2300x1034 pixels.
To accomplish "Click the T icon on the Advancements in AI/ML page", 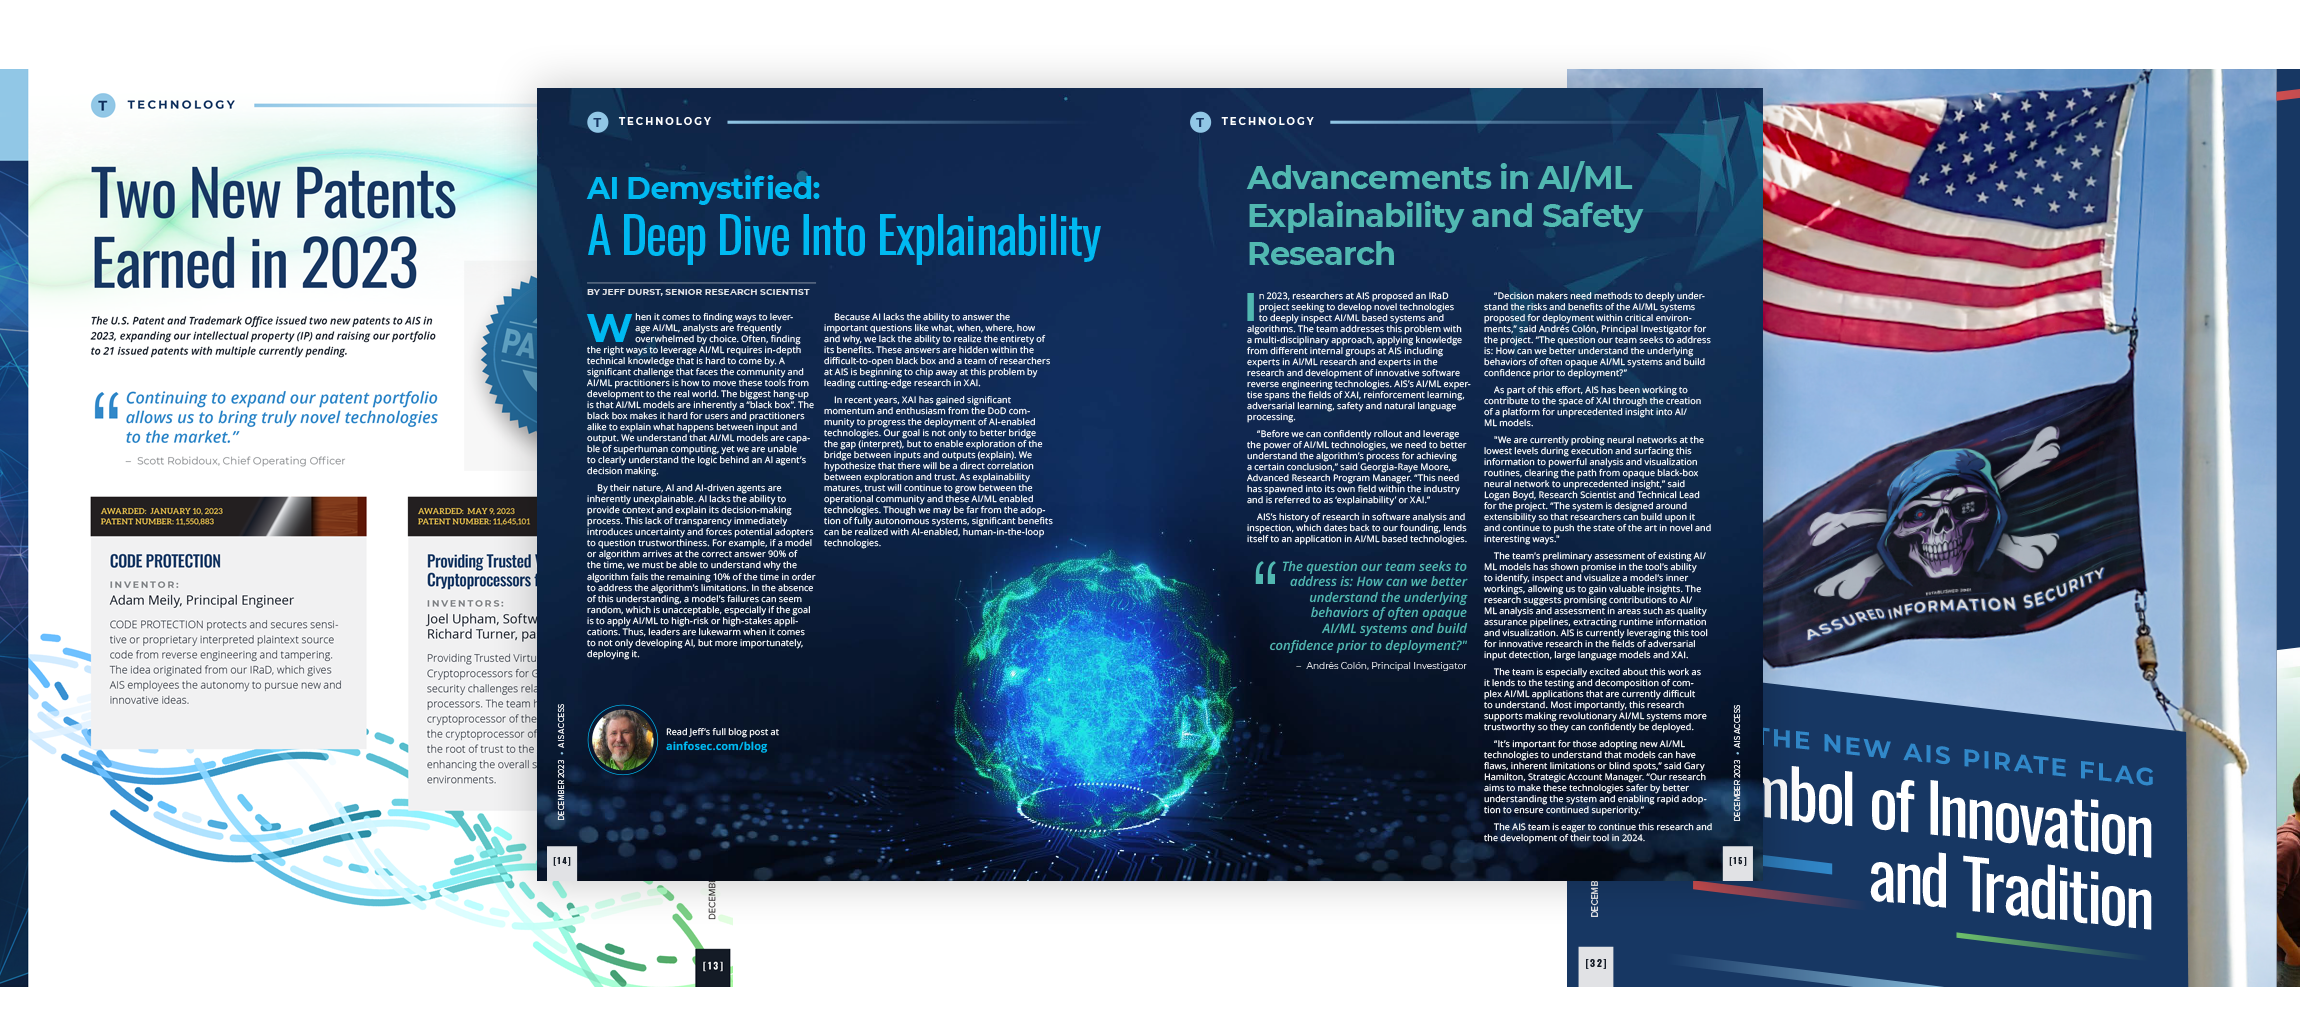I will 1200,122.
